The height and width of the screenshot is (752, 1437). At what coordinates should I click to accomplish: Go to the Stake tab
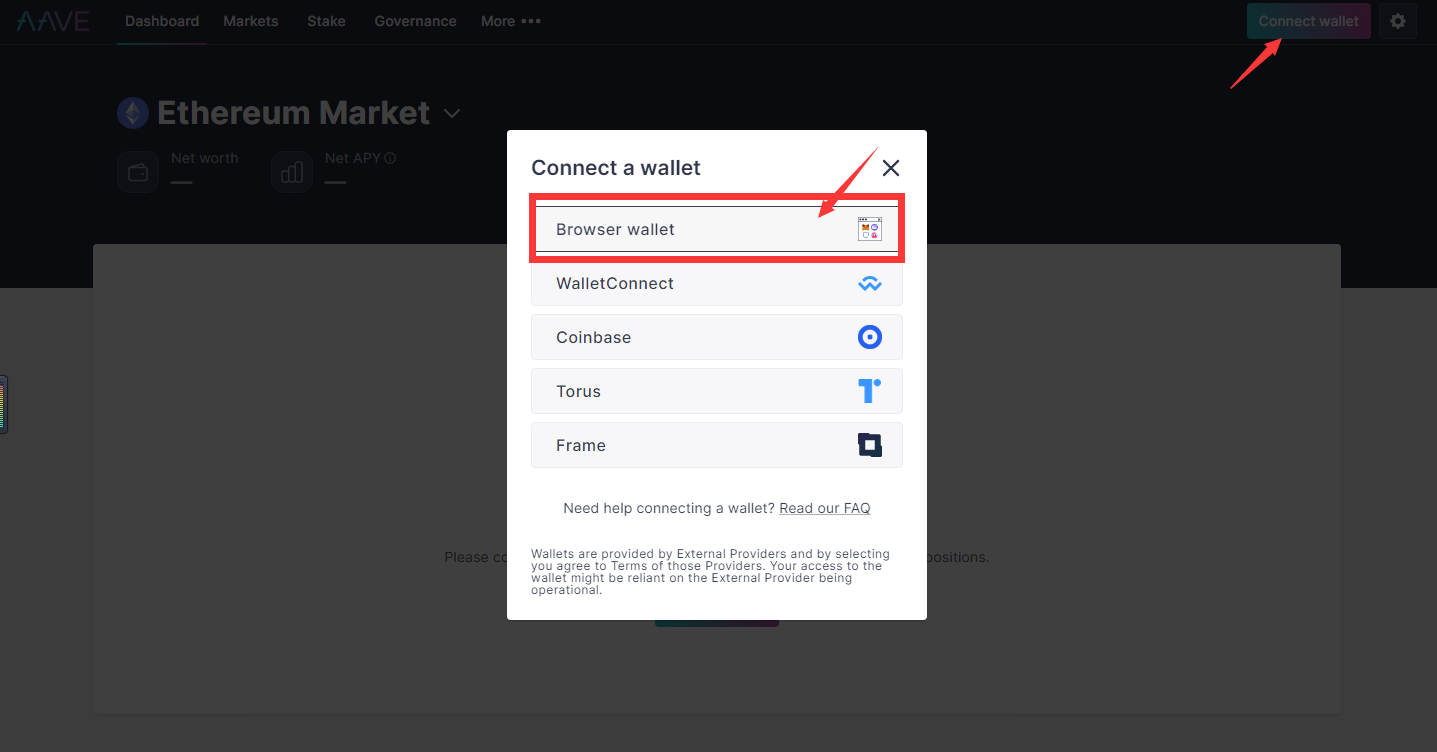pos(326,21)
